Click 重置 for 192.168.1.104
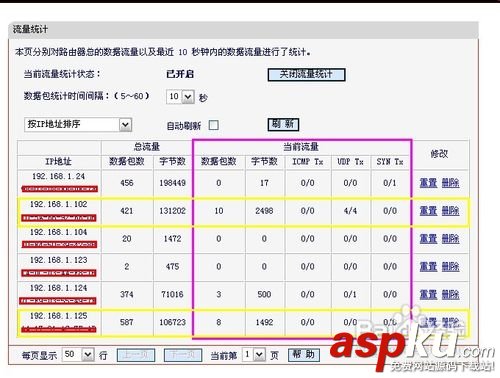Image resolution: width=500 pixels, height=378 pixels. 428,239
